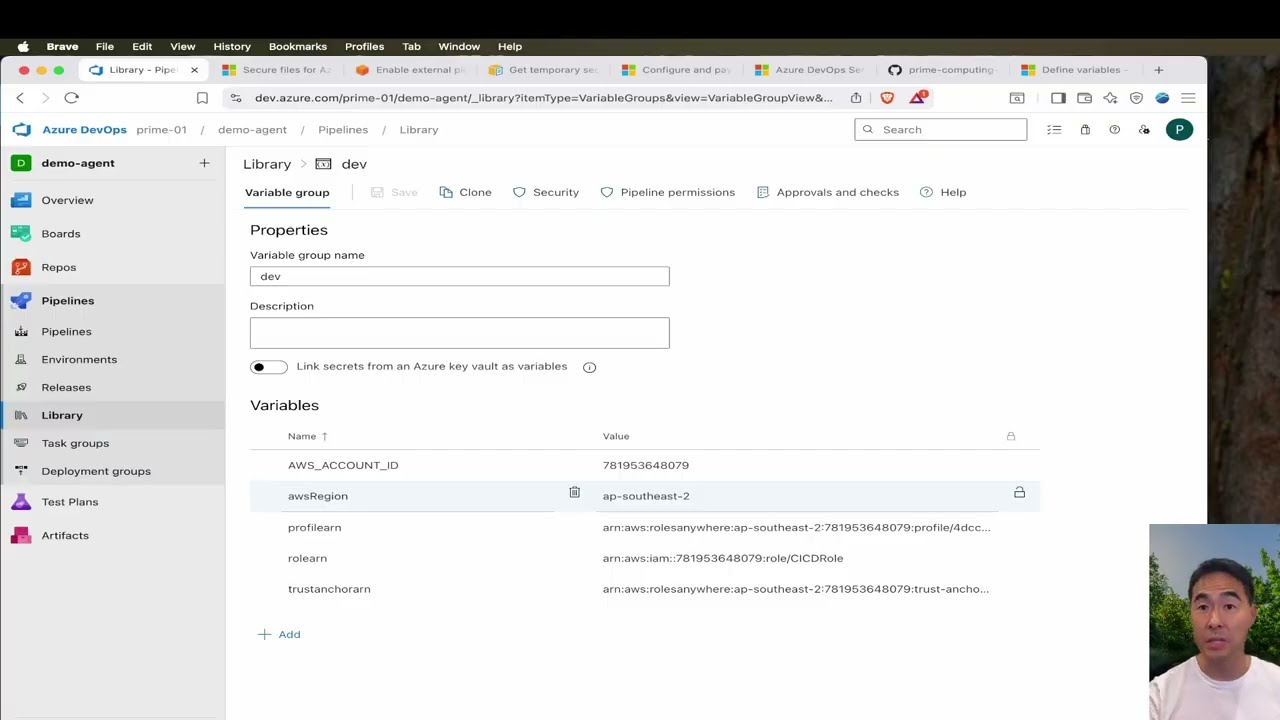Open the help icon in header
The height and width of the screenshot is (720, 1280).
(1114, 130)
